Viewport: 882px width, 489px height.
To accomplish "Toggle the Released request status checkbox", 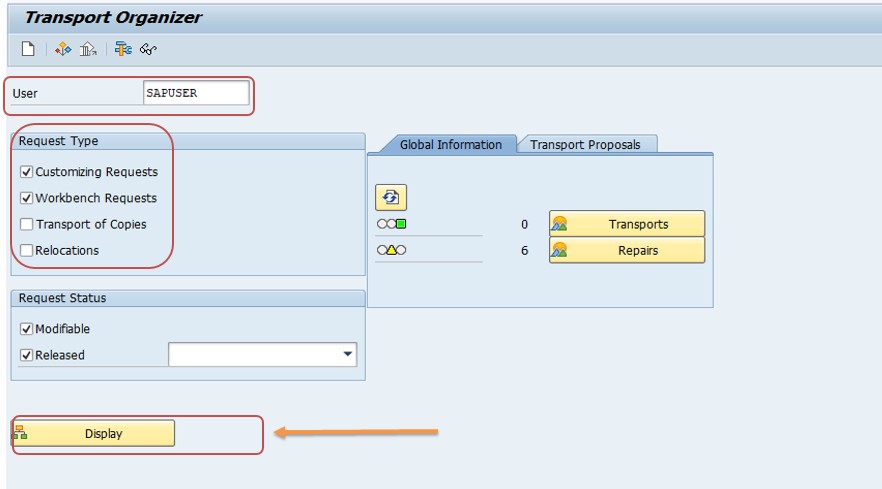I will 27,355.
